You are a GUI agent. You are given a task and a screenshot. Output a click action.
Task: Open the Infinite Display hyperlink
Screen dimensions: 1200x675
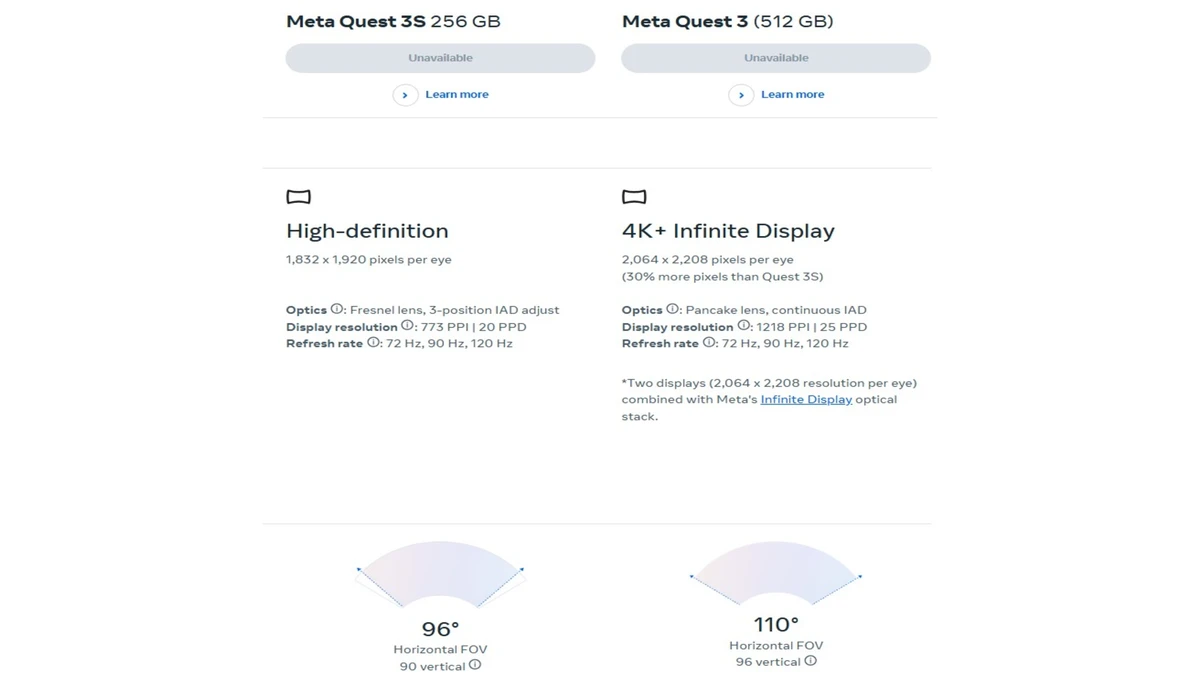click(806, 399)
